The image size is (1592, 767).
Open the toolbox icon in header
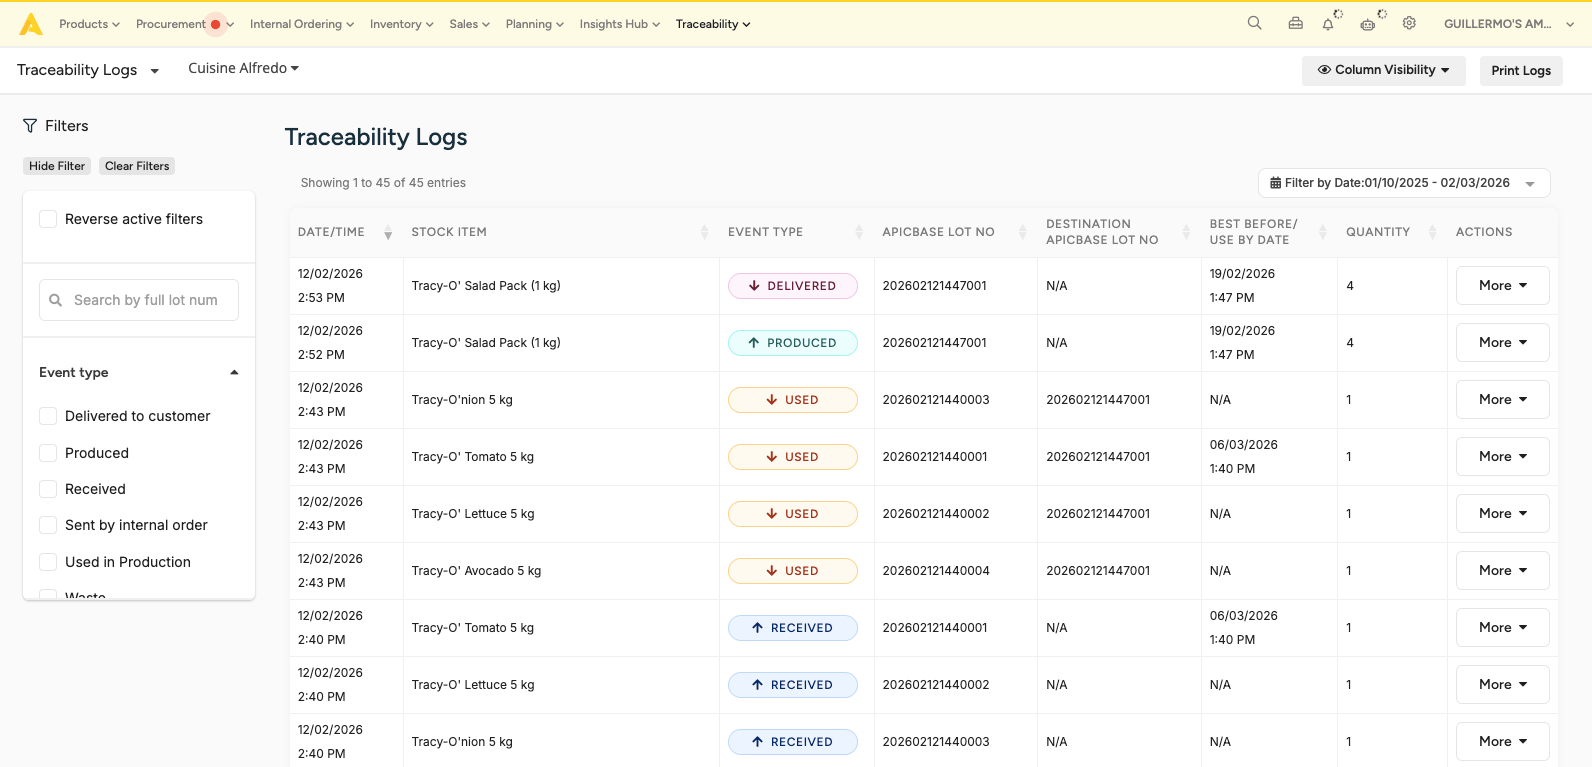point(1295,23)
